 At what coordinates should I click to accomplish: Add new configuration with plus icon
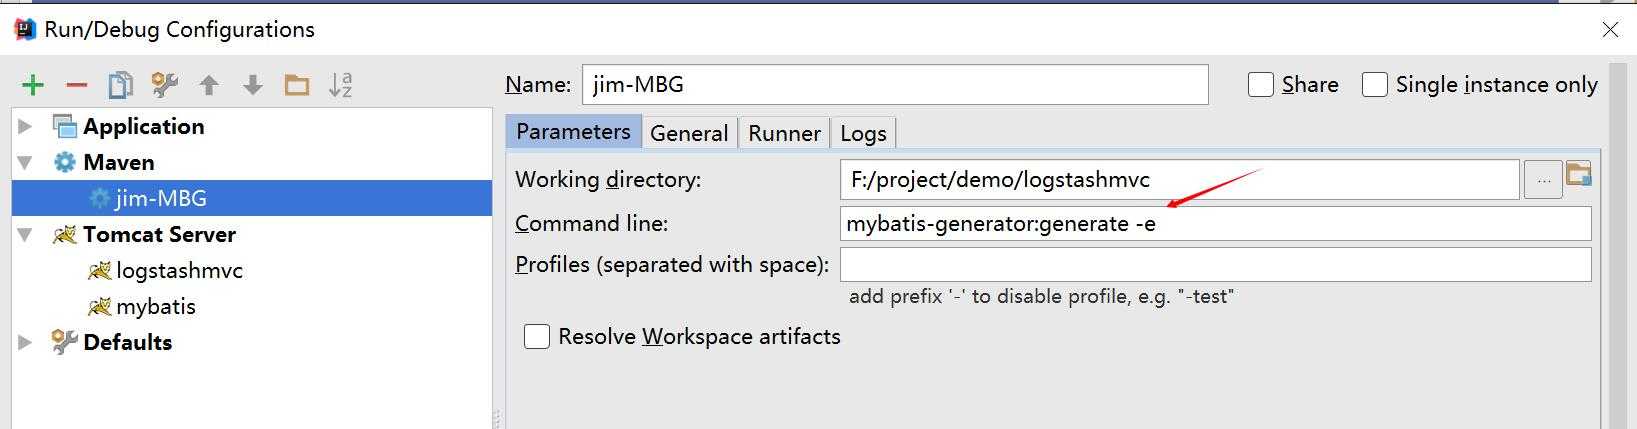pyautogui.click(x=33, y=86)
